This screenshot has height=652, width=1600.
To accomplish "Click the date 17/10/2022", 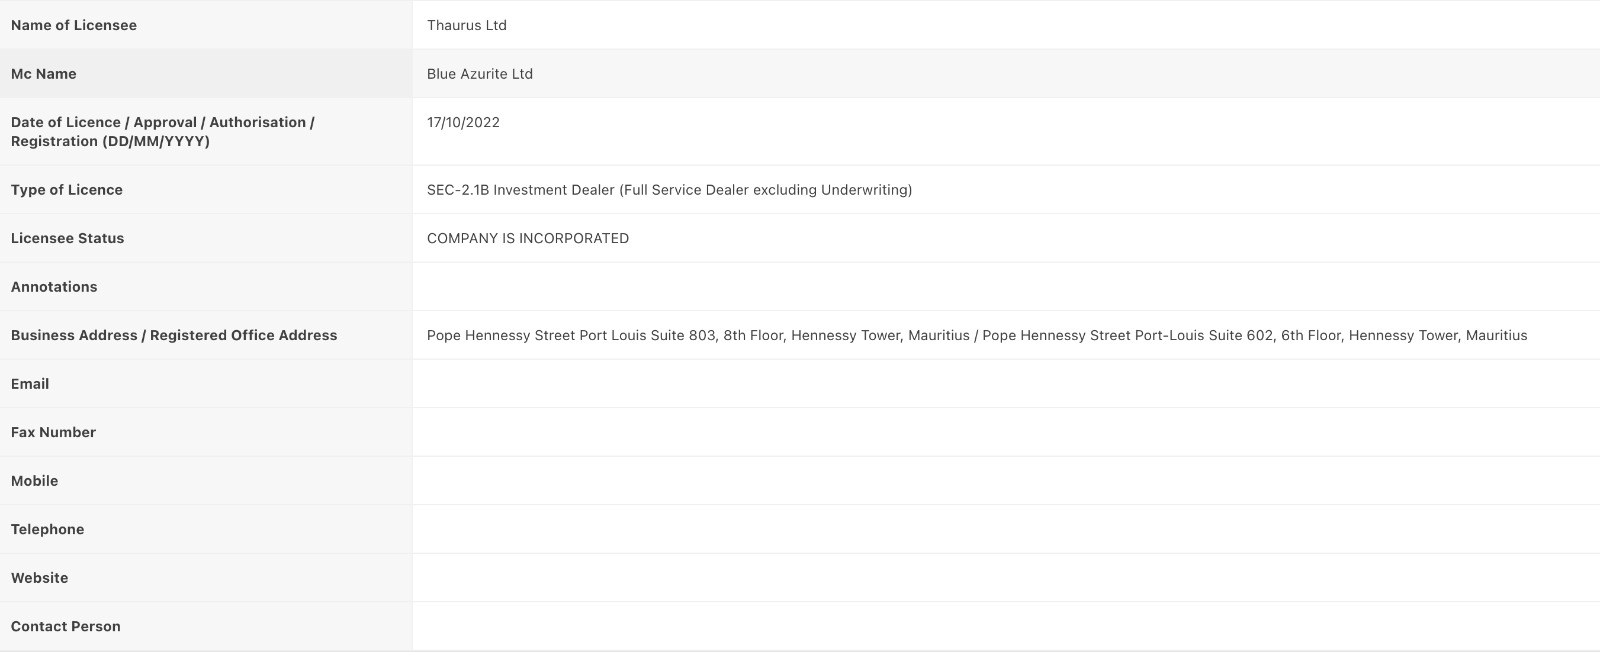I will pos(463,122).
